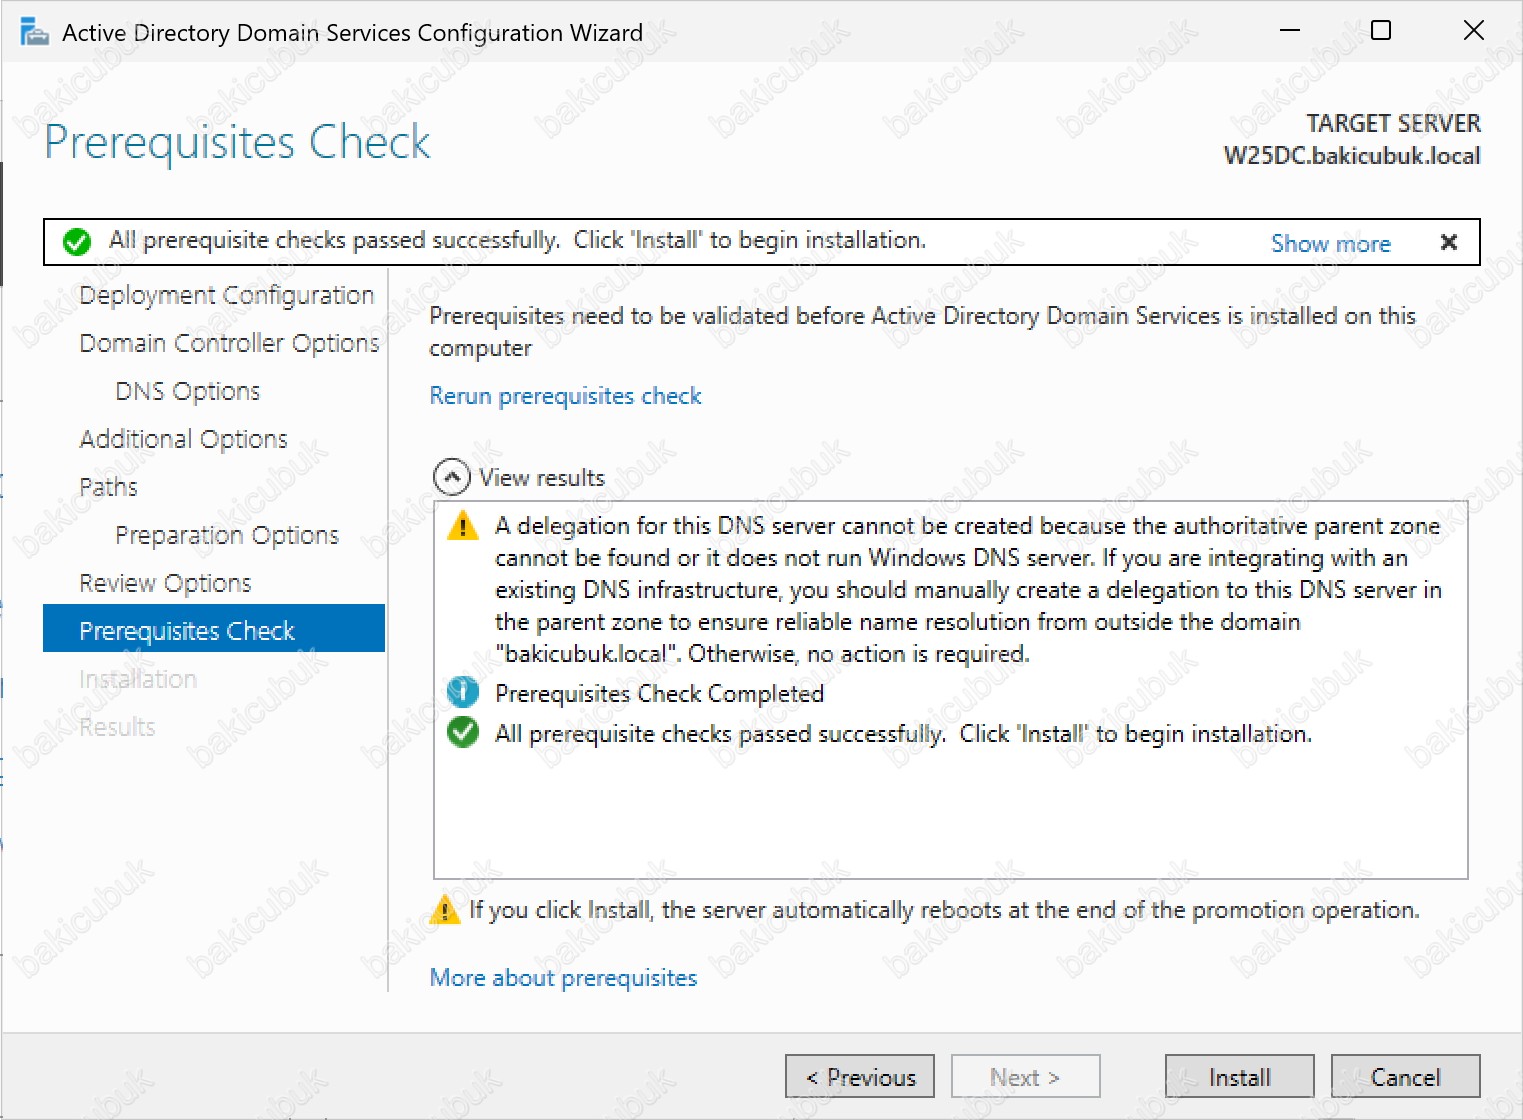
Task: Click the DNS delegation warning triangle icon
Action: 462,525
